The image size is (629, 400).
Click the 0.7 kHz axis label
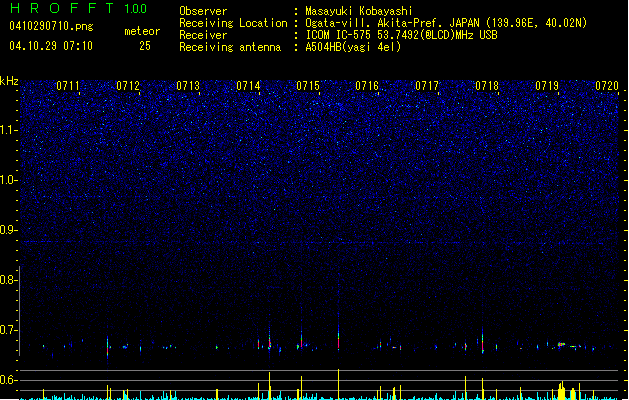pos(8,330)
